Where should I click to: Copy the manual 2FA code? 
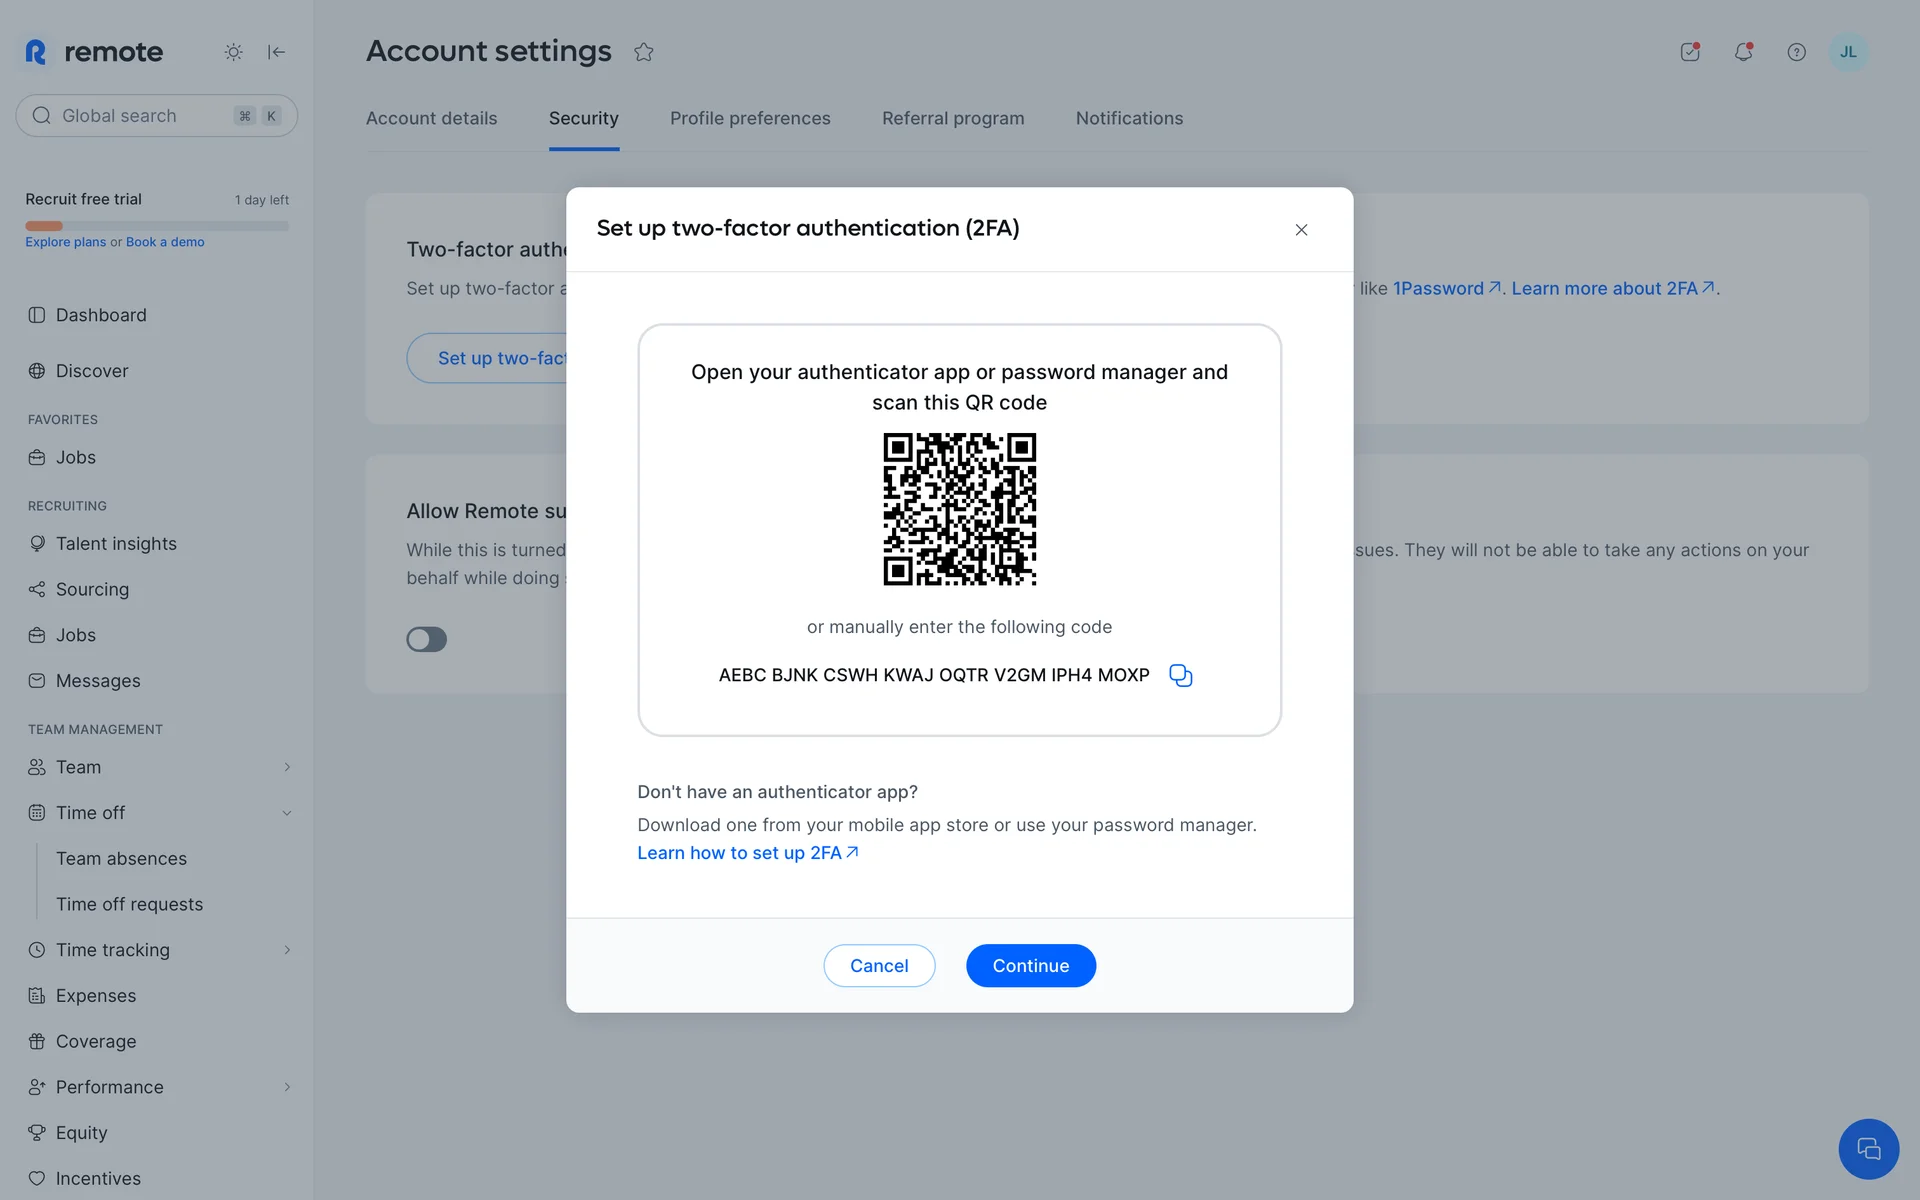click(1180, 676)
